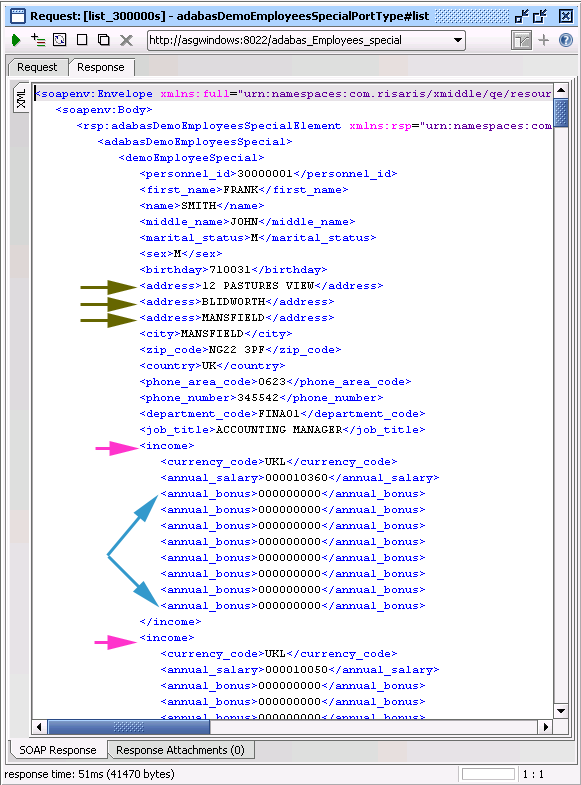This screenshot has width=581, height=785.
Task: Click the response time status text
Action: pyautogui.click(x=90, y=774)
